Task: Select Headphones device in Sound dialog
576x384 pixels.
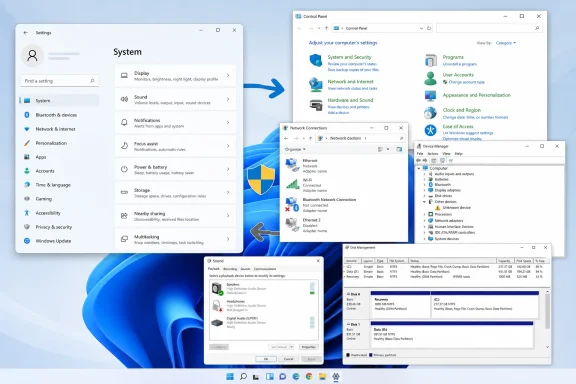Action: click(x=263, y=305)
